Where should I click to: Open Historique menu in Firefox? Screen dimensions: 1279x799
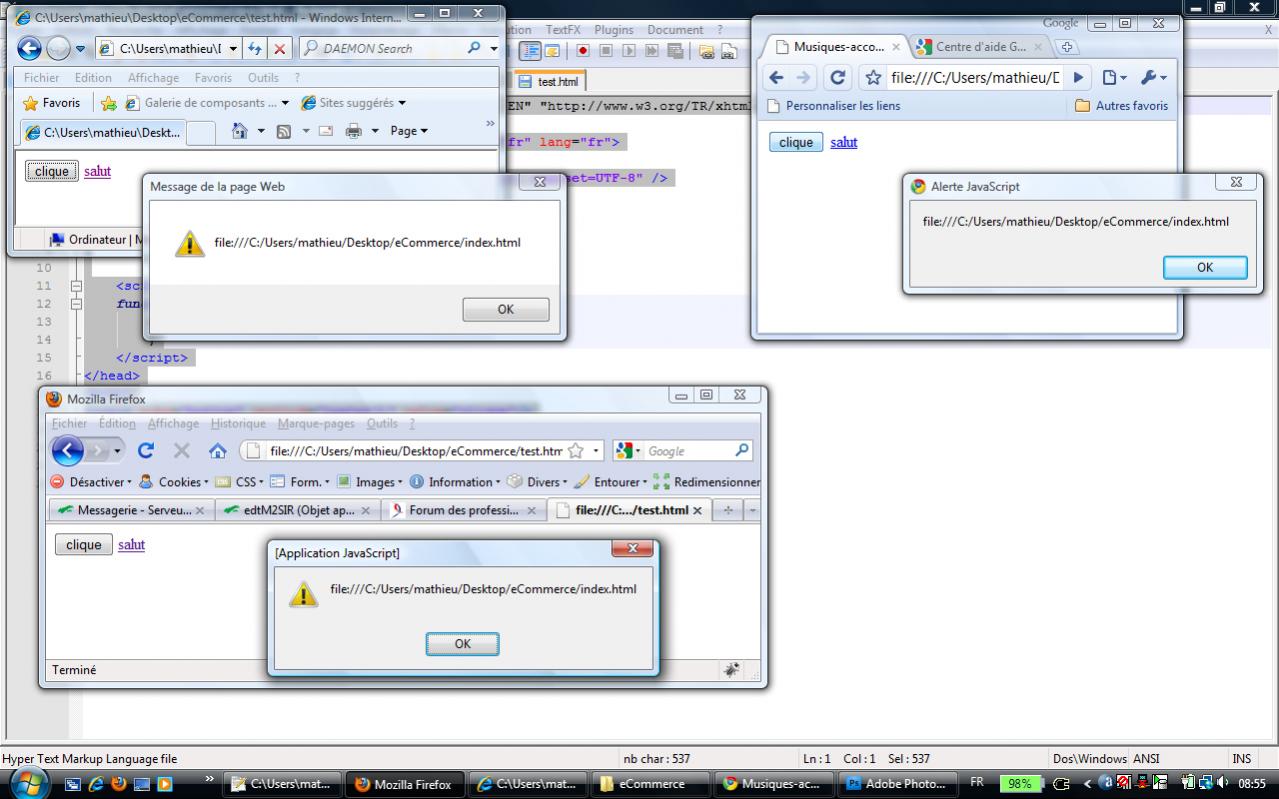click(238, 424)
